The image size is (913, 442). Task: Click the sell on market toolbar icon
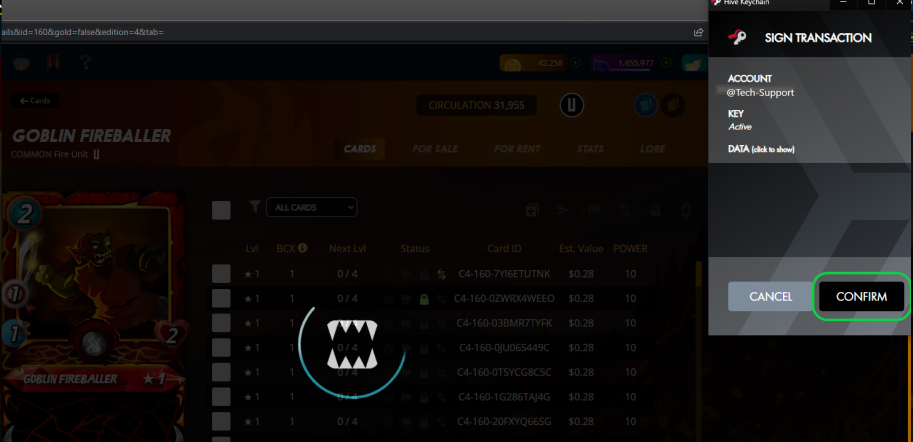click(593, 210)
